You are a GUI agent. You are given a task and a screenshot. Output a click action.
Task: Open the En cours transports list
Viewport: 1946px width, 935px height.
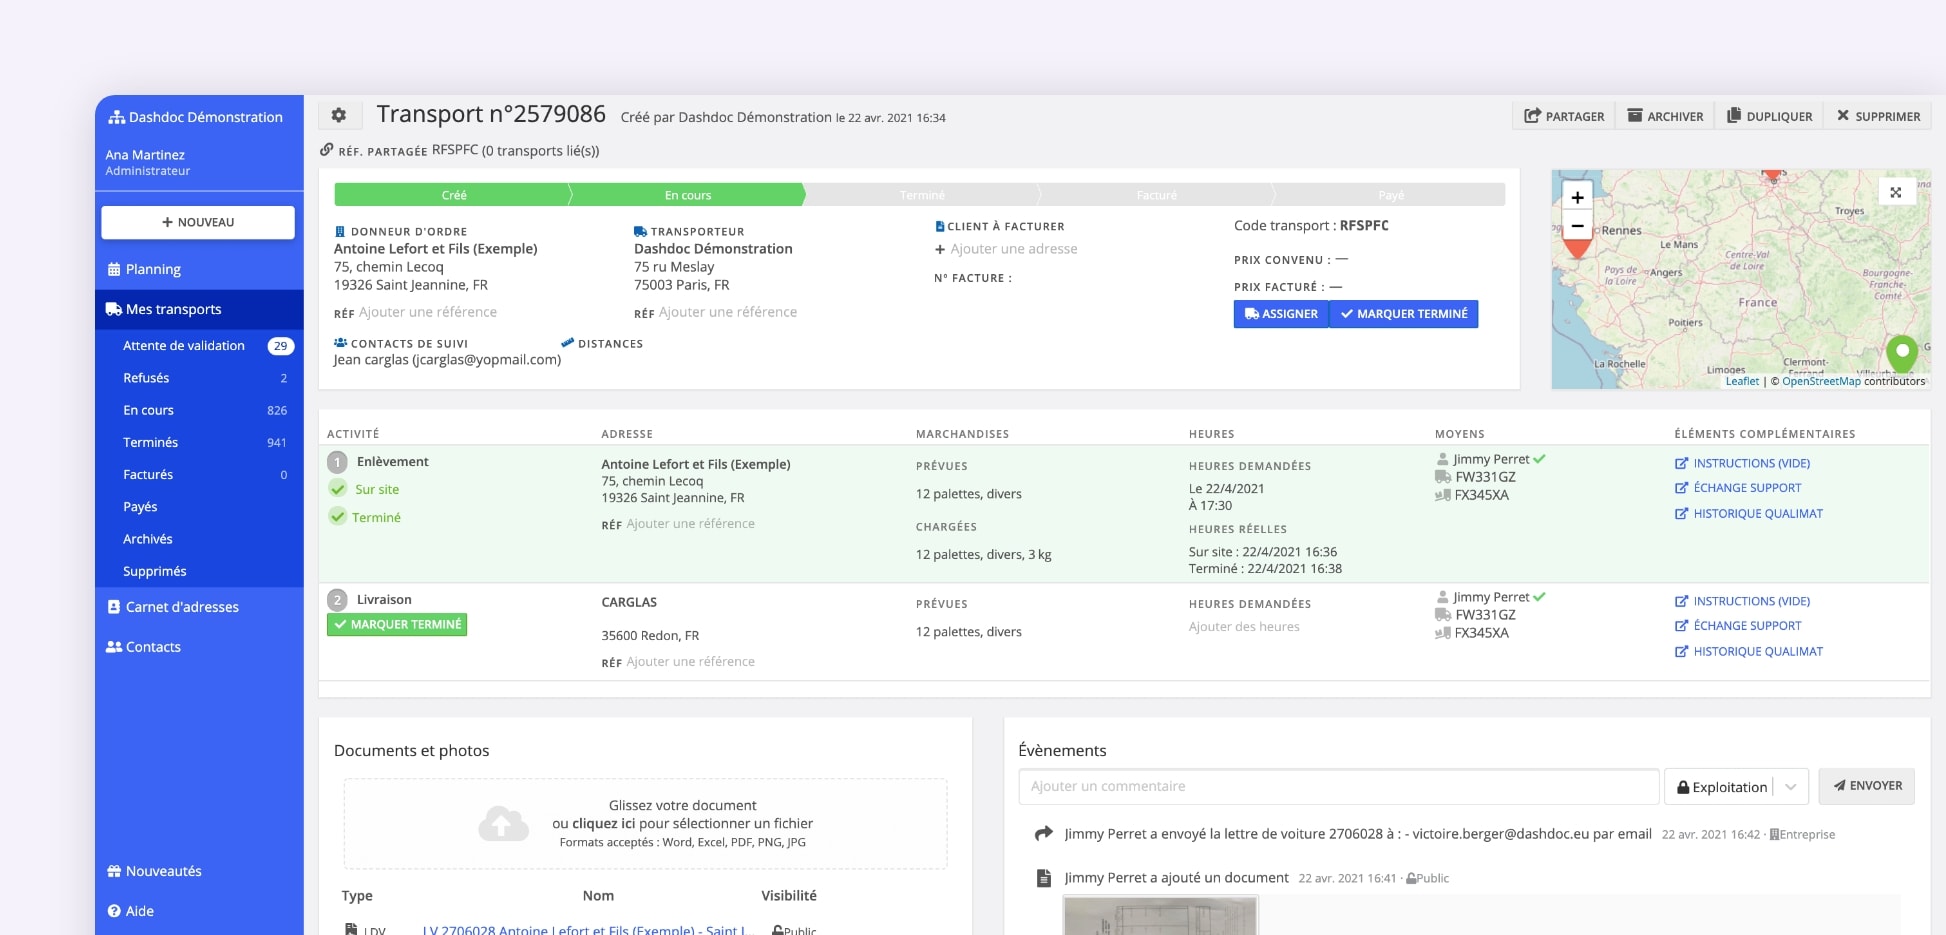149,410
